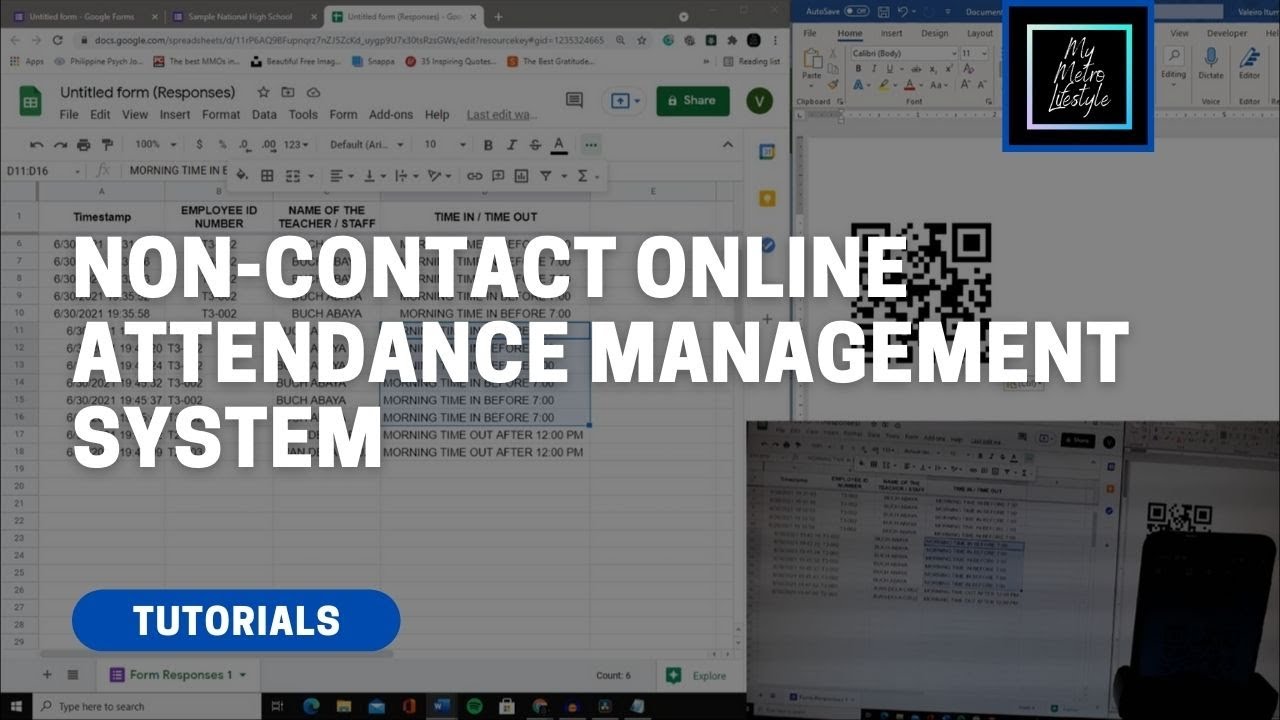Image resolution: width=1280 pixels, height=720 pixels.
Task: Open the vertical align dropdown in Sheets
Action: tap(374, 176)
